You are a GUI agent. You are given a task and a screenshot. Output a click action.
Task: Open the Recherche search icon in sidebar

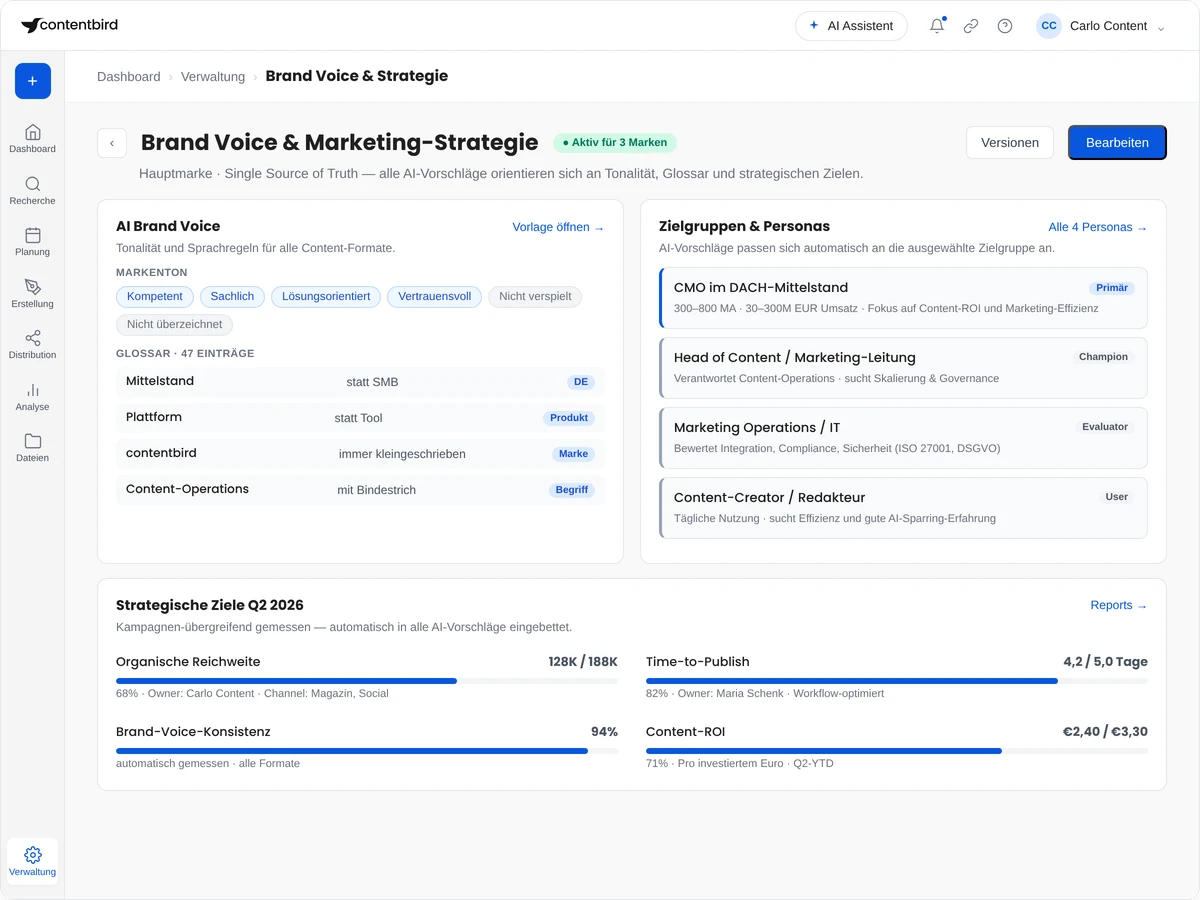pos(32,184)
